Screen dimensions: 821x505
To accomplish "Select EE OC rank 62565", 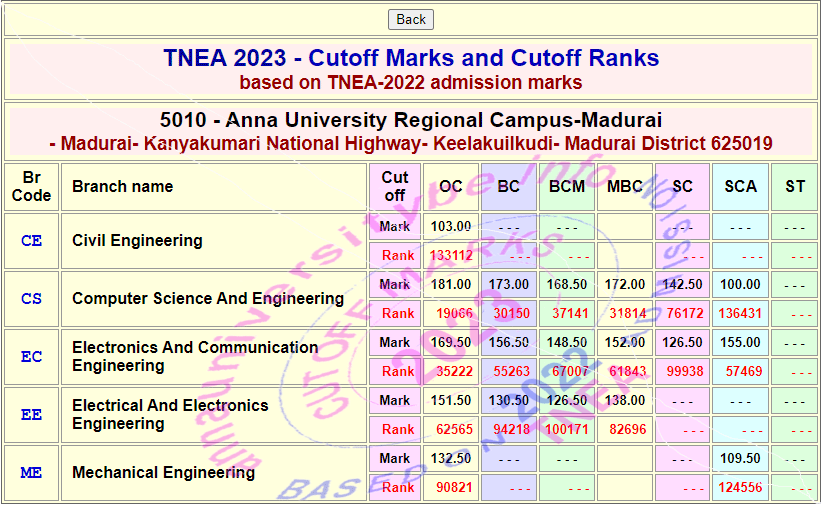I will tap(454, 430).
